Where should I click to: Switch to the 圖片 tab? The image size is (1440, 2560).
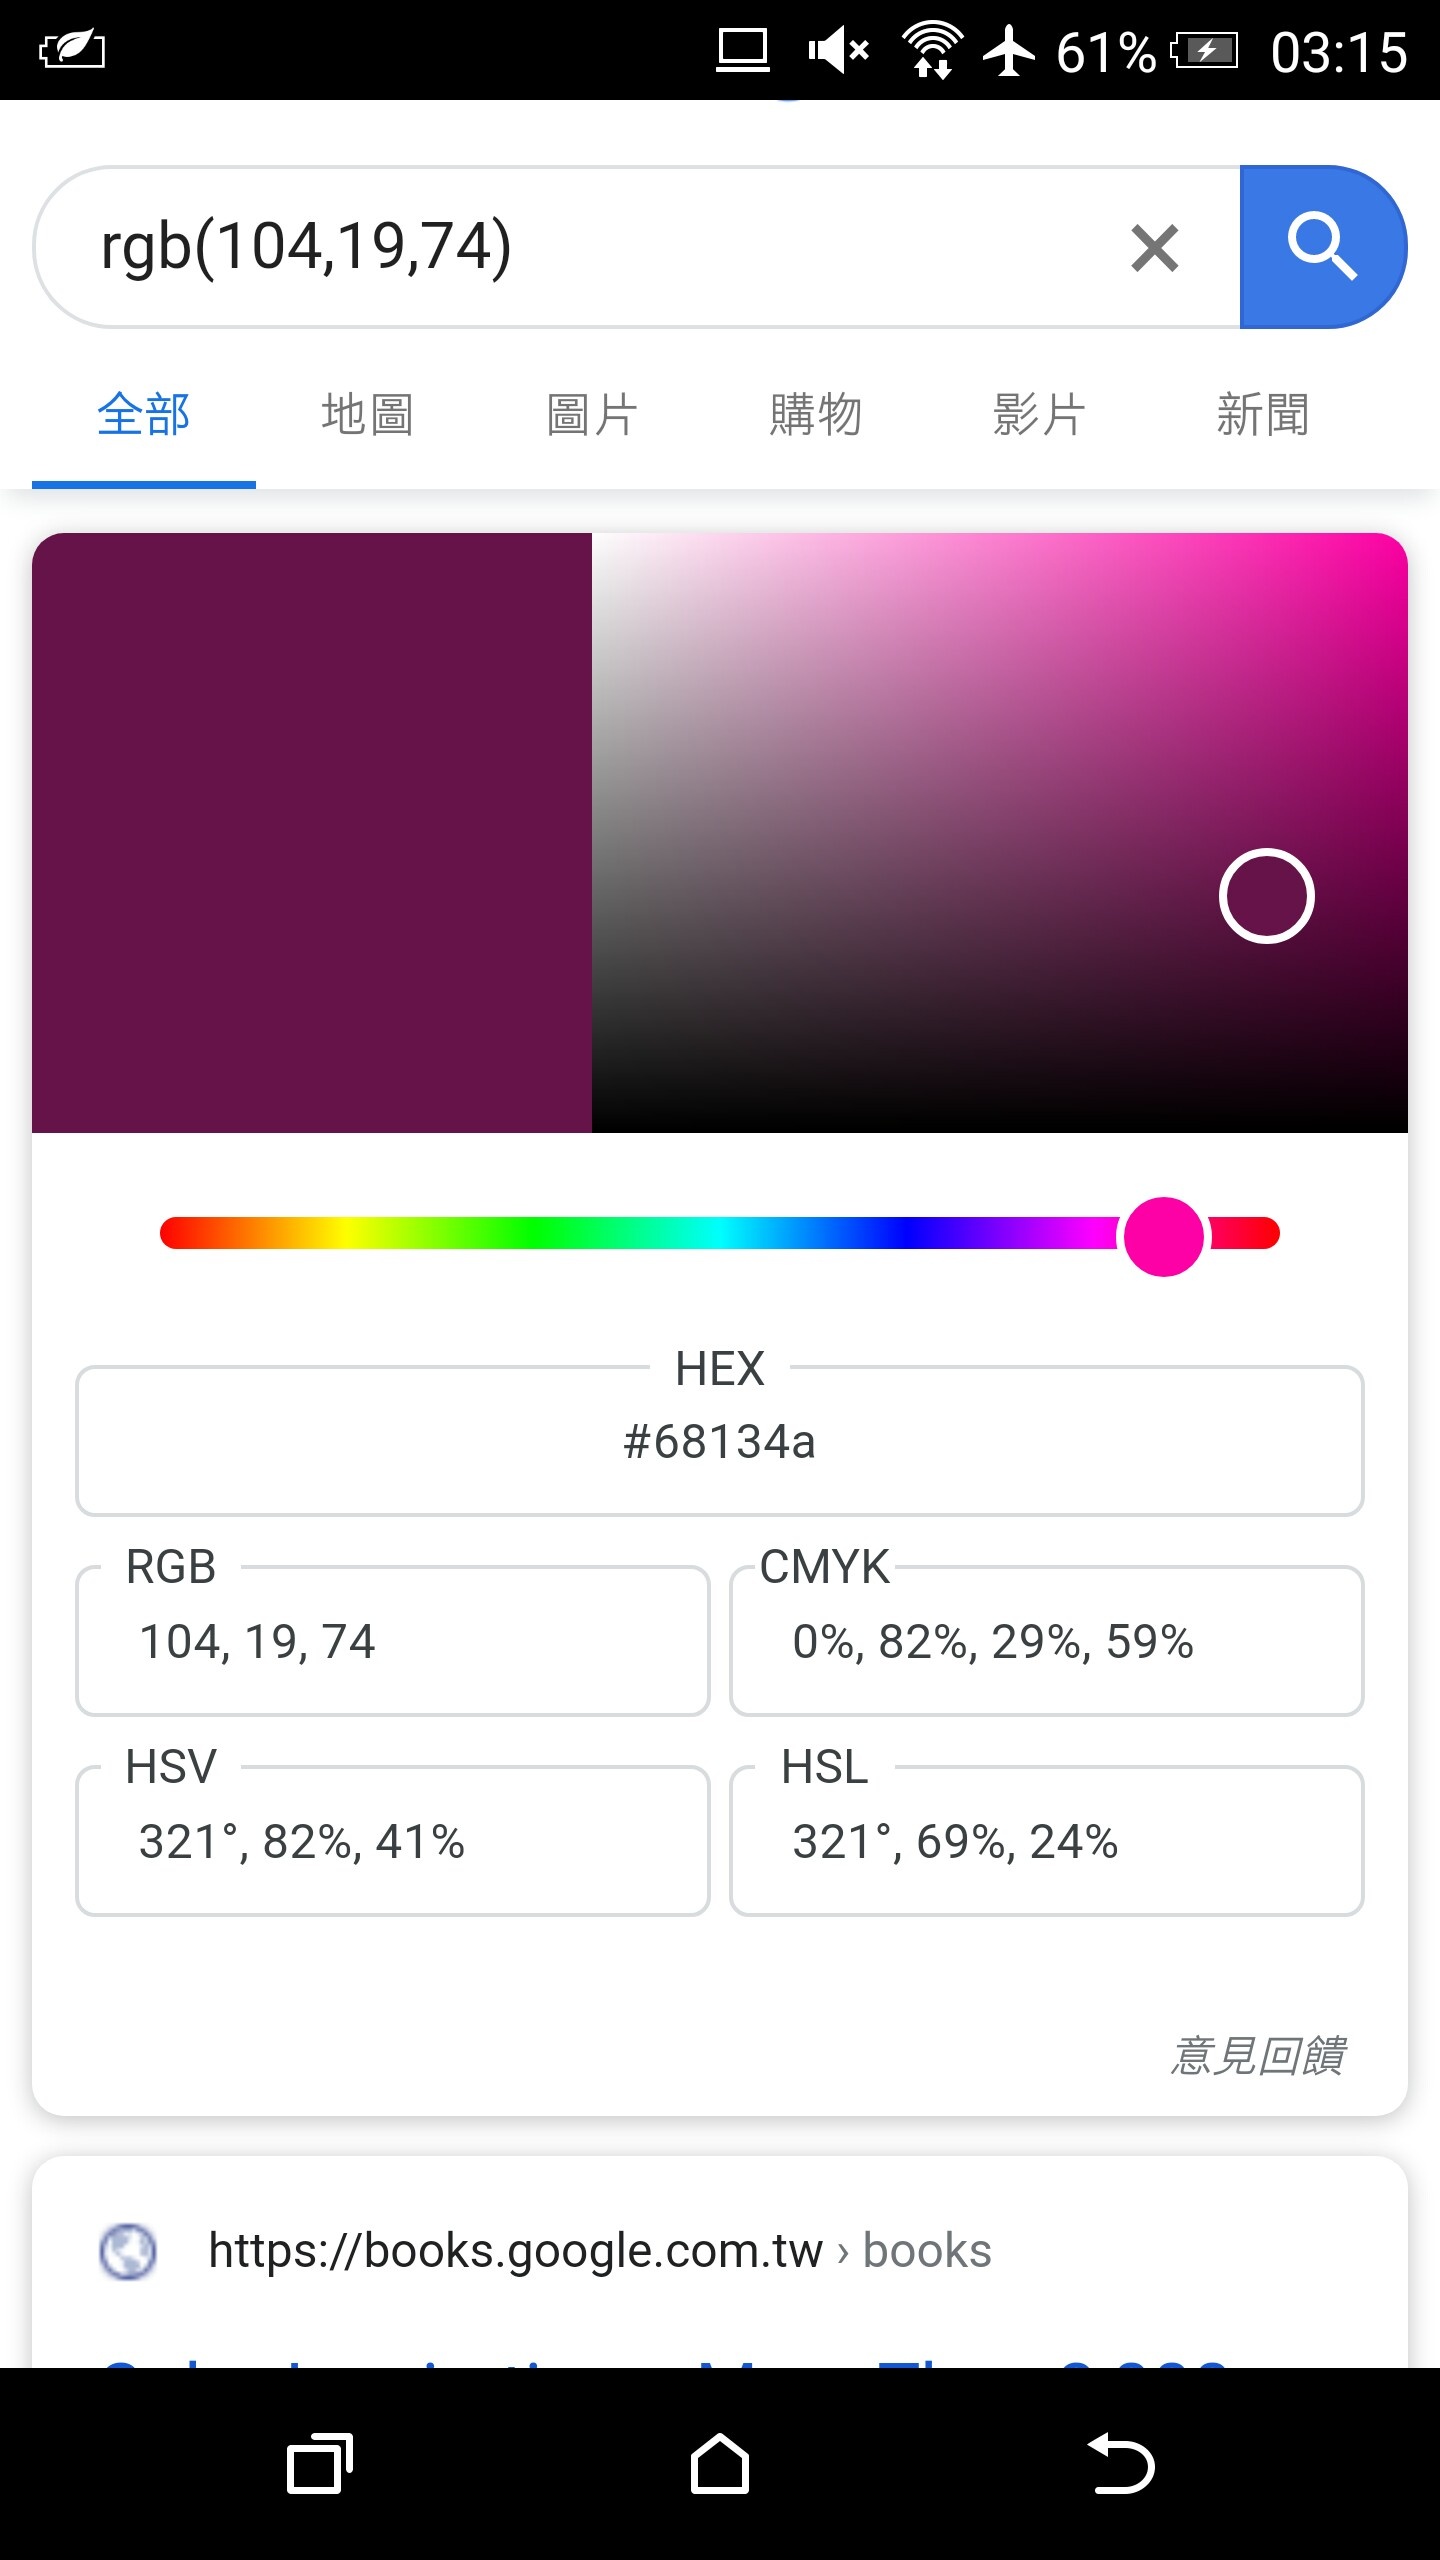591,414
